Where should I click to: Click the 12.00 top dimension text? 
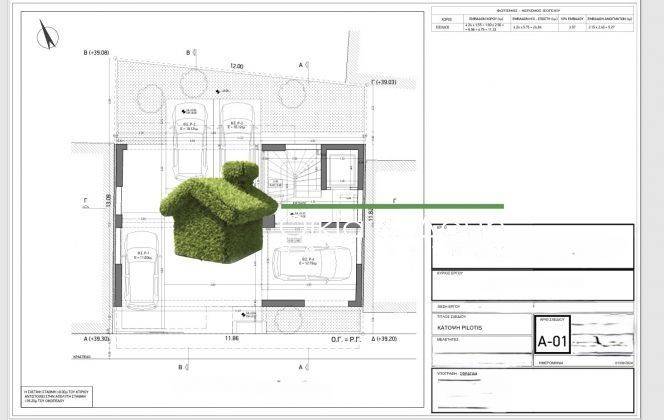coord(236,66)
